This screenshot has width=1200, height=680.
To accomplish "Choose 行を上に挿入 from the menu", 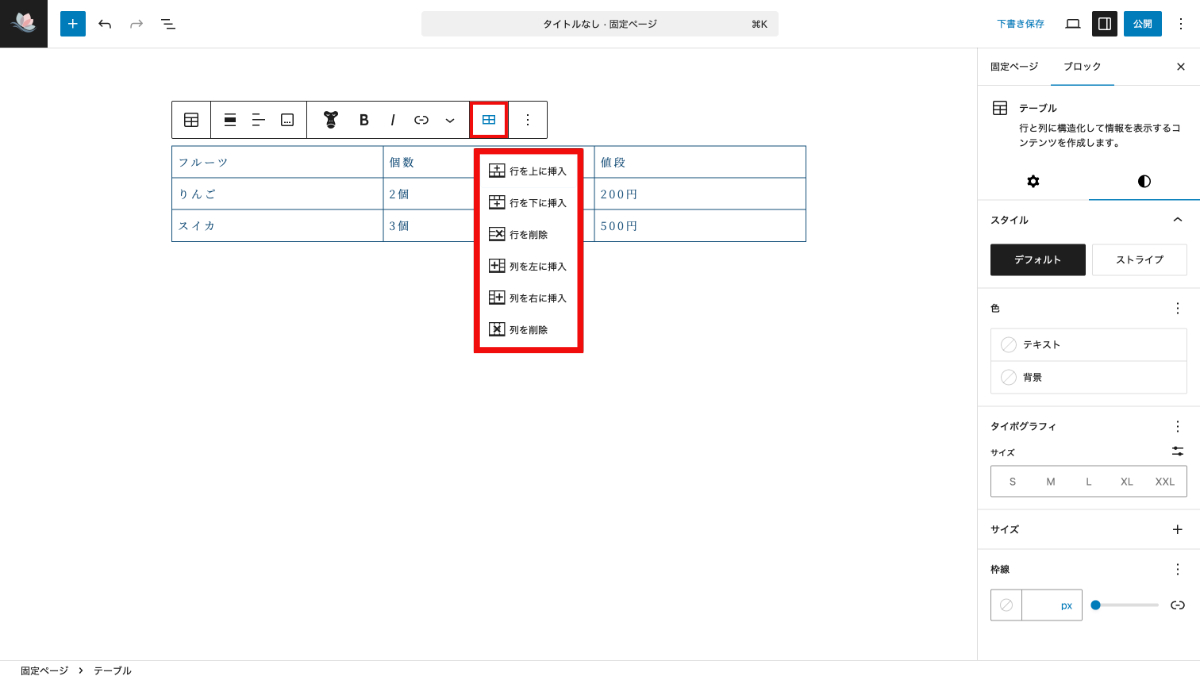I will (528, 171).
